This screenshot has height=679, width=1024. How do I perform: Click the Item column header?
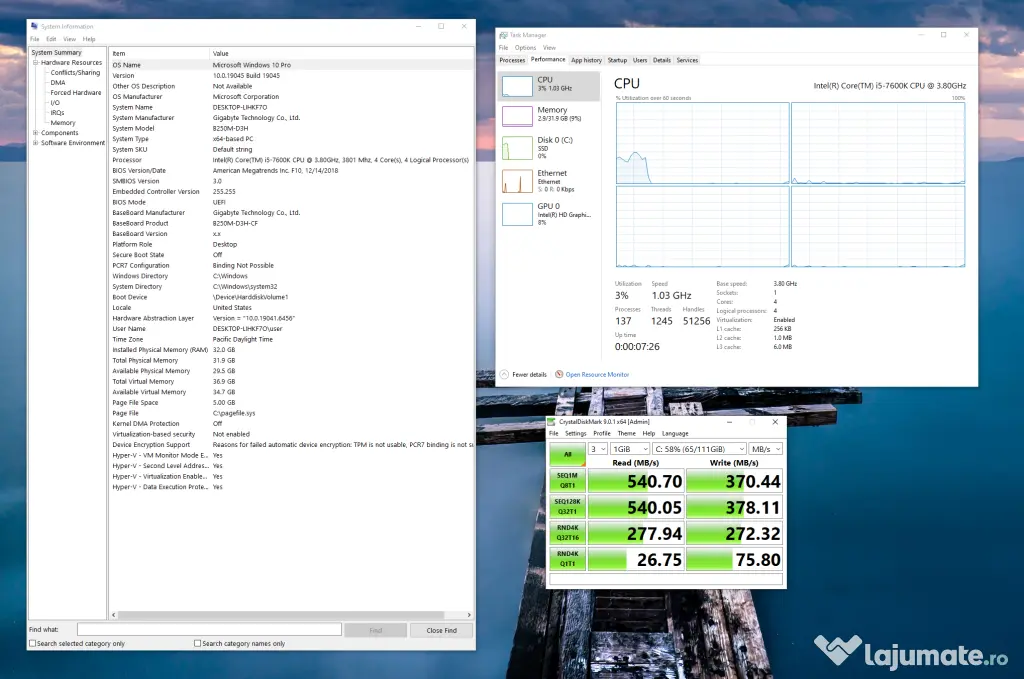(159, 54)
